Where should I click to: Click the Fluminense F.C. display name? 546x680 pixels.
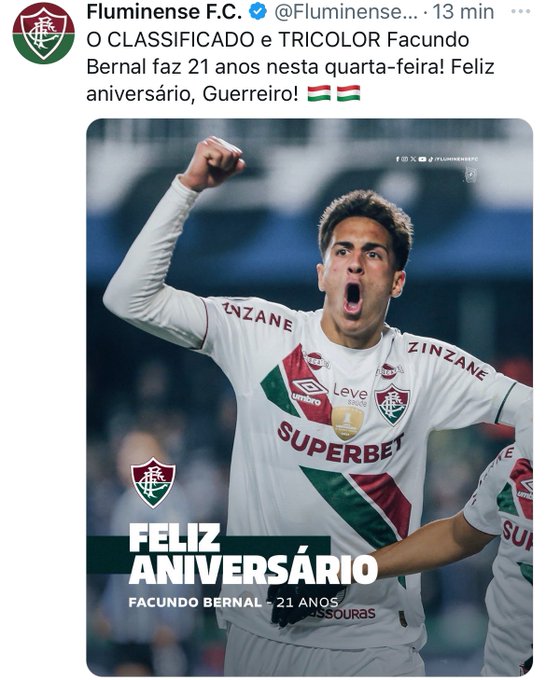point(164,12)
